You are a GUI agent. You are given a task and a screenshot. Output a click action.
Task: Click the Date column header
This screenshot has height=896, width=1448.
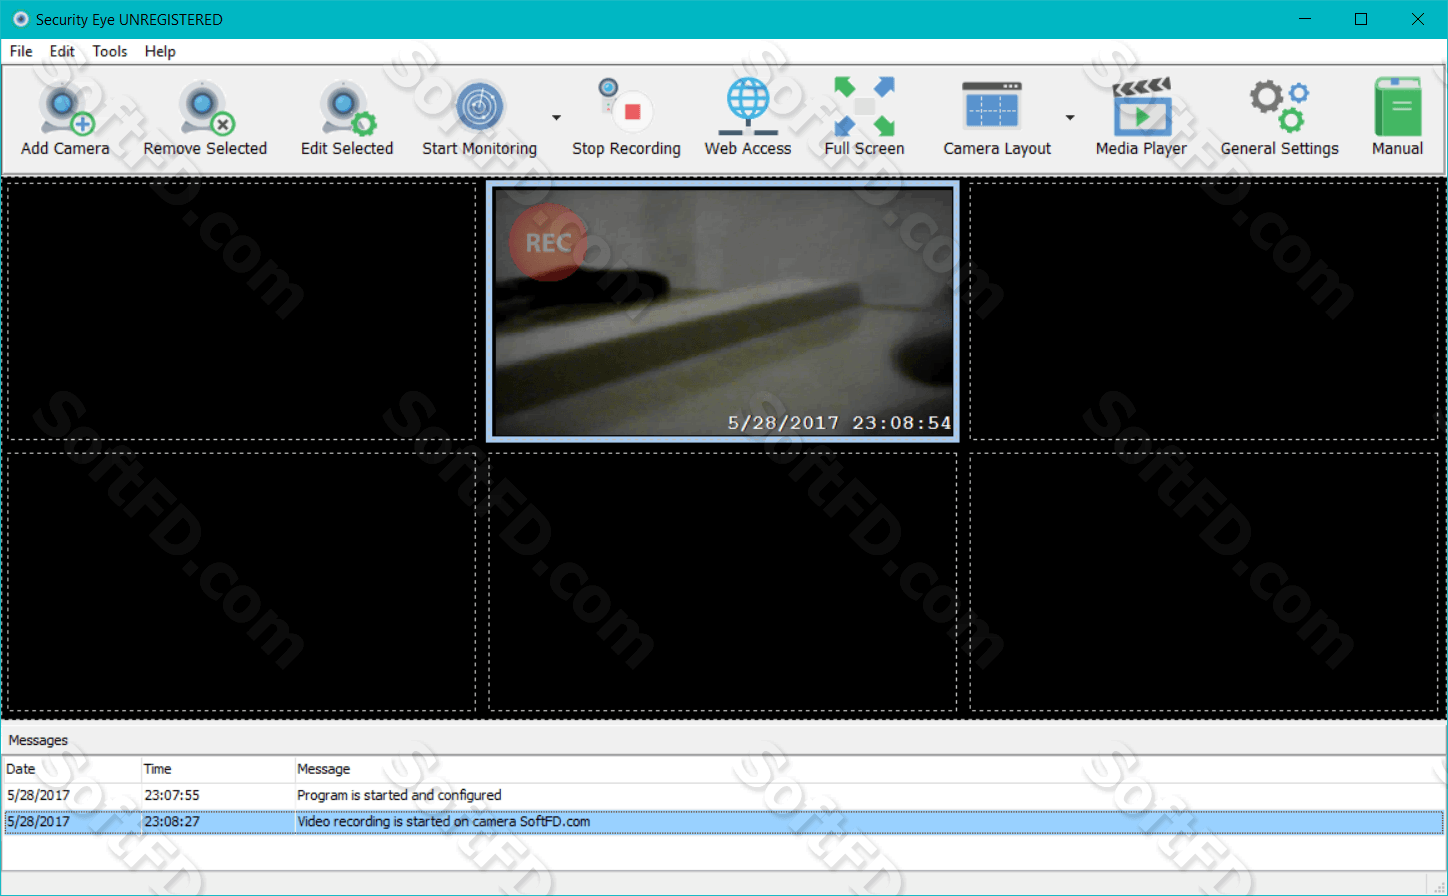tap(71, 769)
